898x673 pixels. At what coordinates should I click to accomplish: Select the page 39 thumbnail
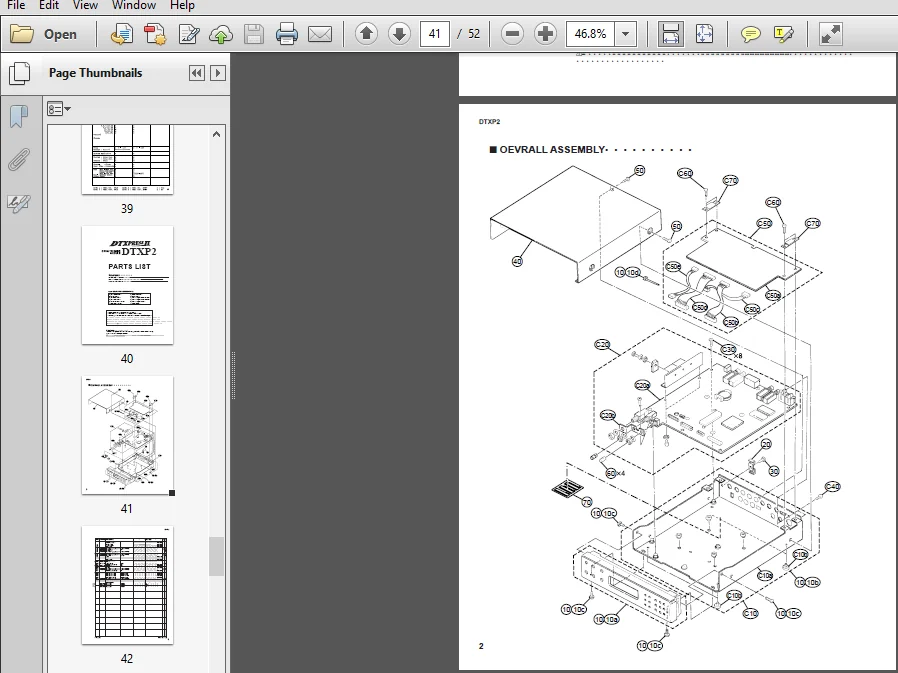127,159
